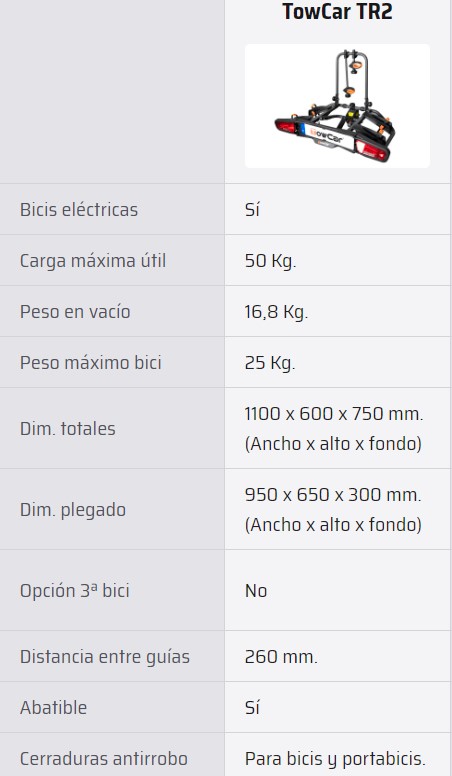Select the No value for Opción 3ª bici

coord(256,590)
